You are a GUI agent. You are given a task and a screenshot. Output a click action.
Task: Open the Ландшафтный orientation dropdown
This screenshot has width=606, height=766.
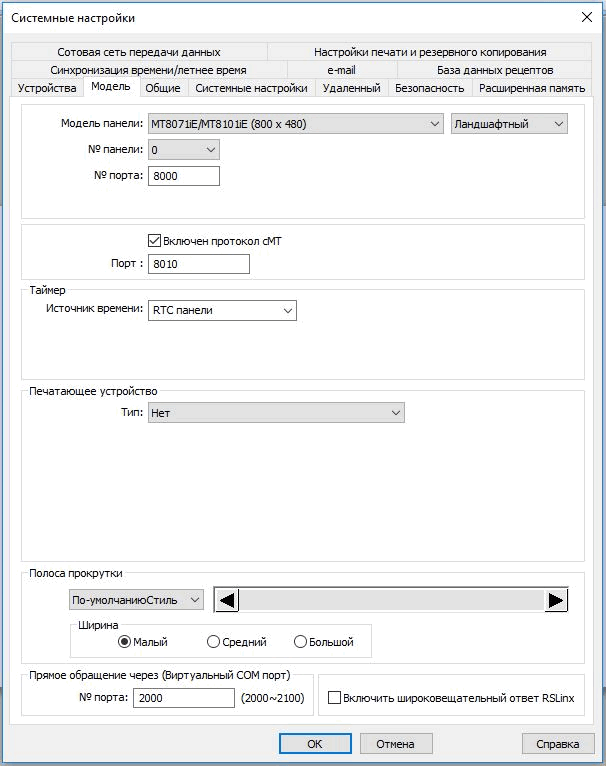coord(509,124)
